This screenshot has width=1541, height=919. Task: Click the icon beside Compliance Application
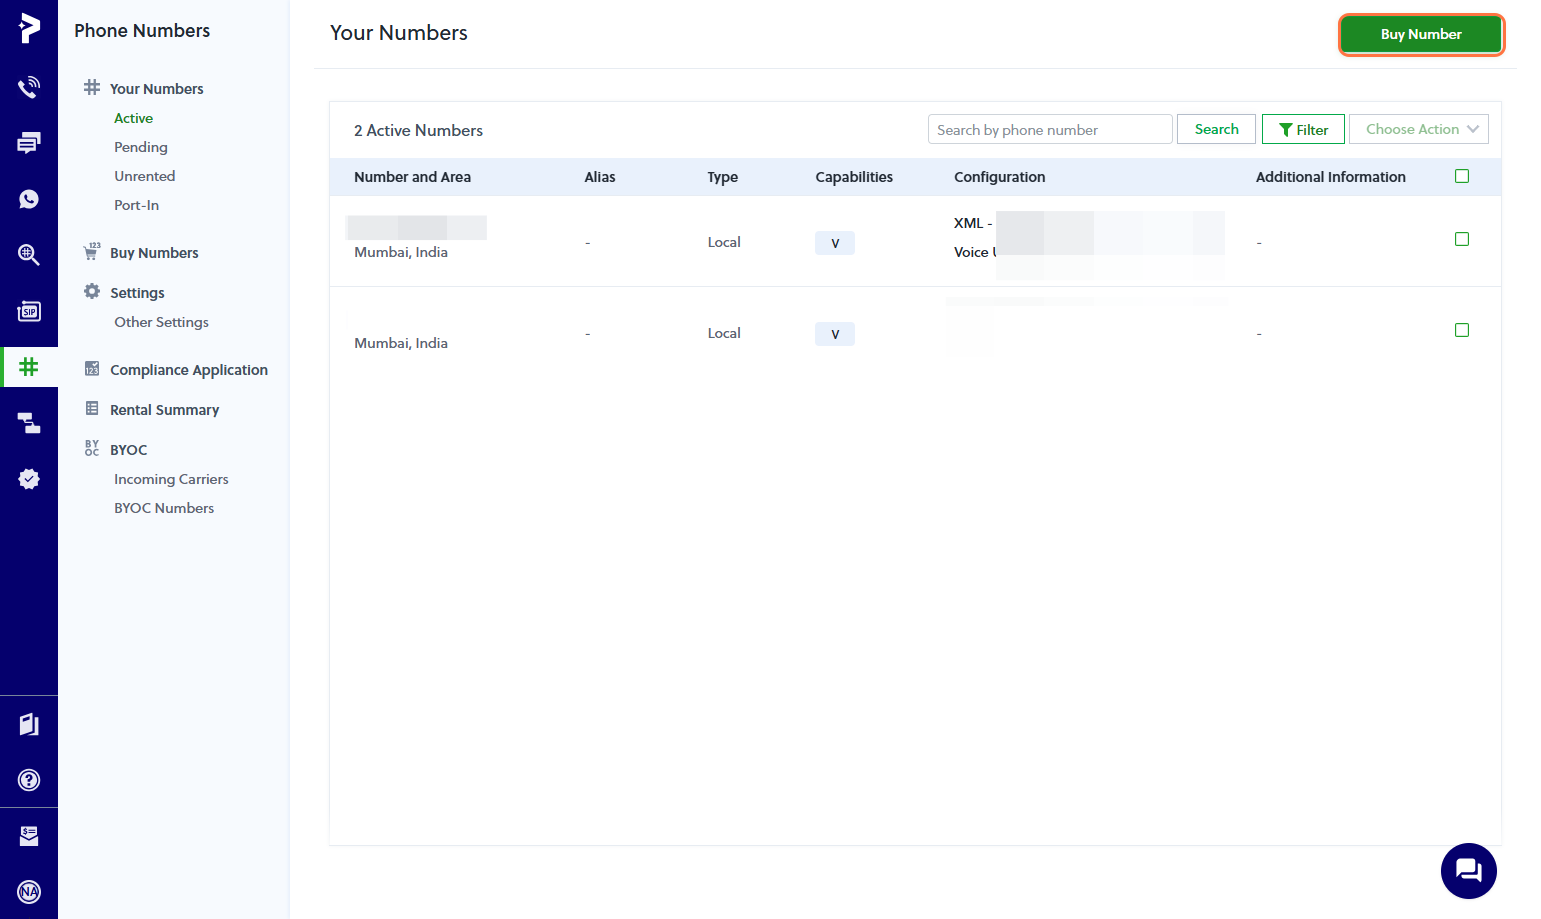pyautogui.click(x=92, y=368)
